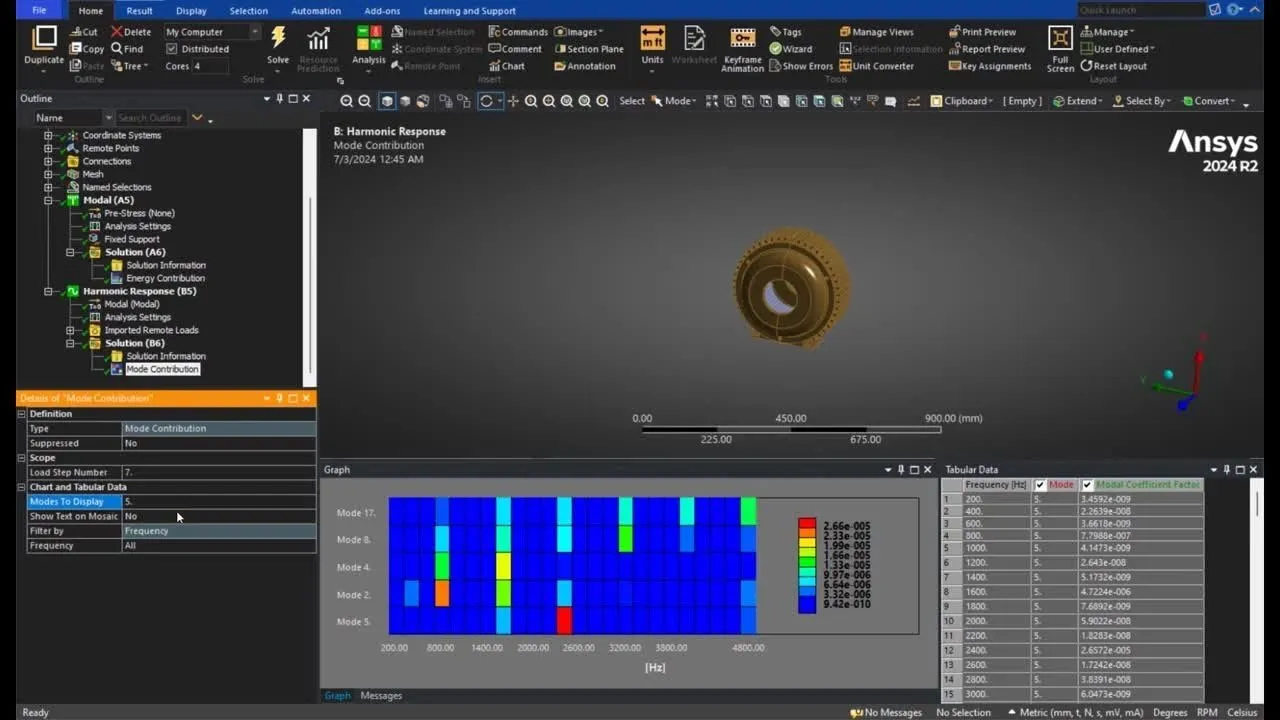Select Energy Contribution in the tree
Image resolution: width=1280 pixels, height=720 pixels.
tap(165, 278)
